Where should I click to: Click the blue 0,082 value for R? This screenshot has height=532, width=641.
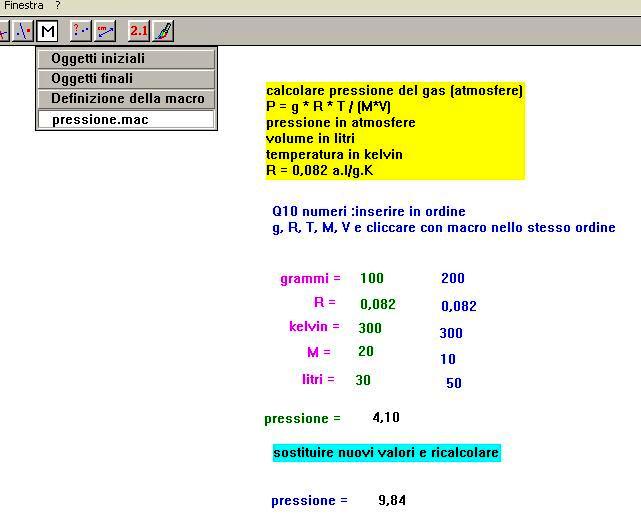459,306
